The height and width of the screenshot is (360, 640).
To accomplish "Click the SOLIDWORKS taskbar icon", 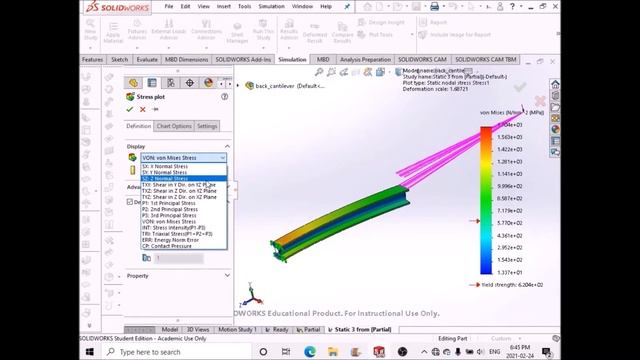I will (379, 351).
